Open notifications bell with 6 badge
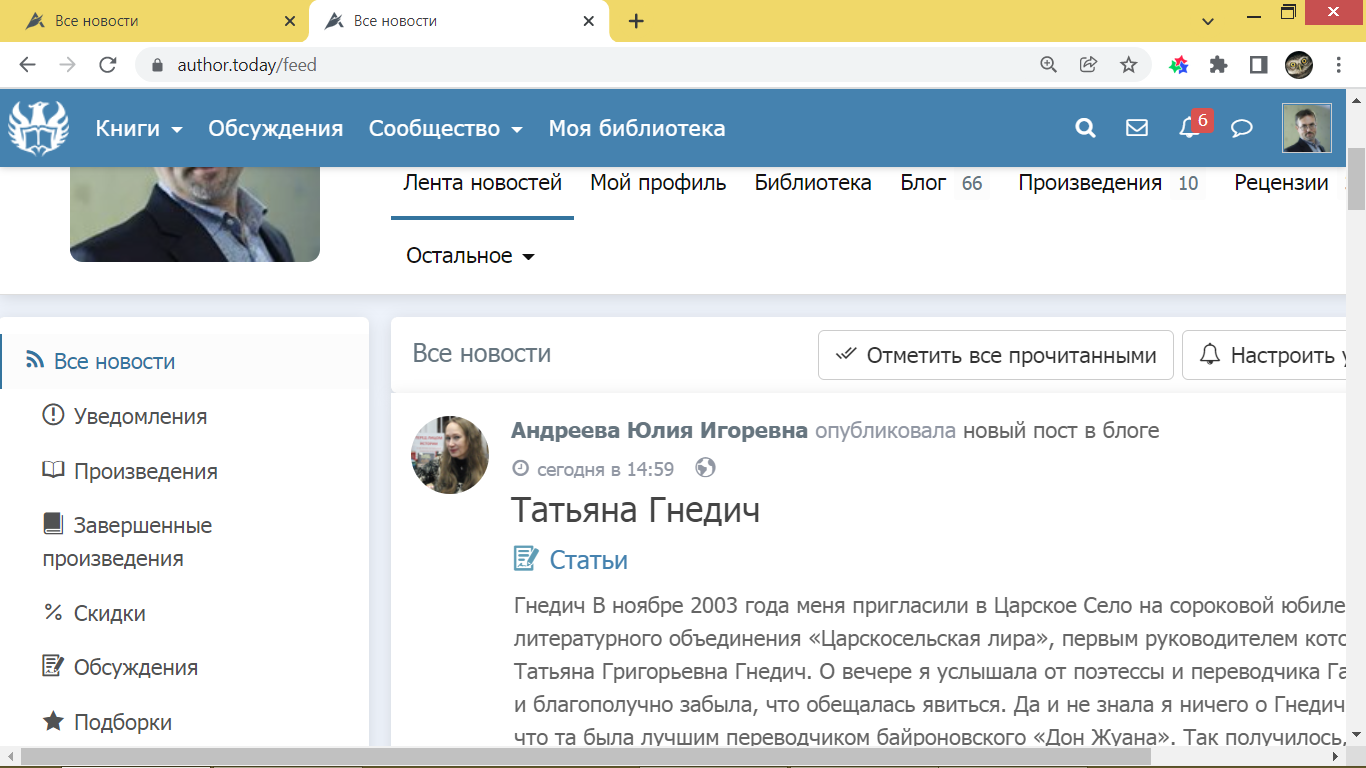The height and width of the screenshot is (768, 1366). pyautogui.click(x=1189, y=128)
